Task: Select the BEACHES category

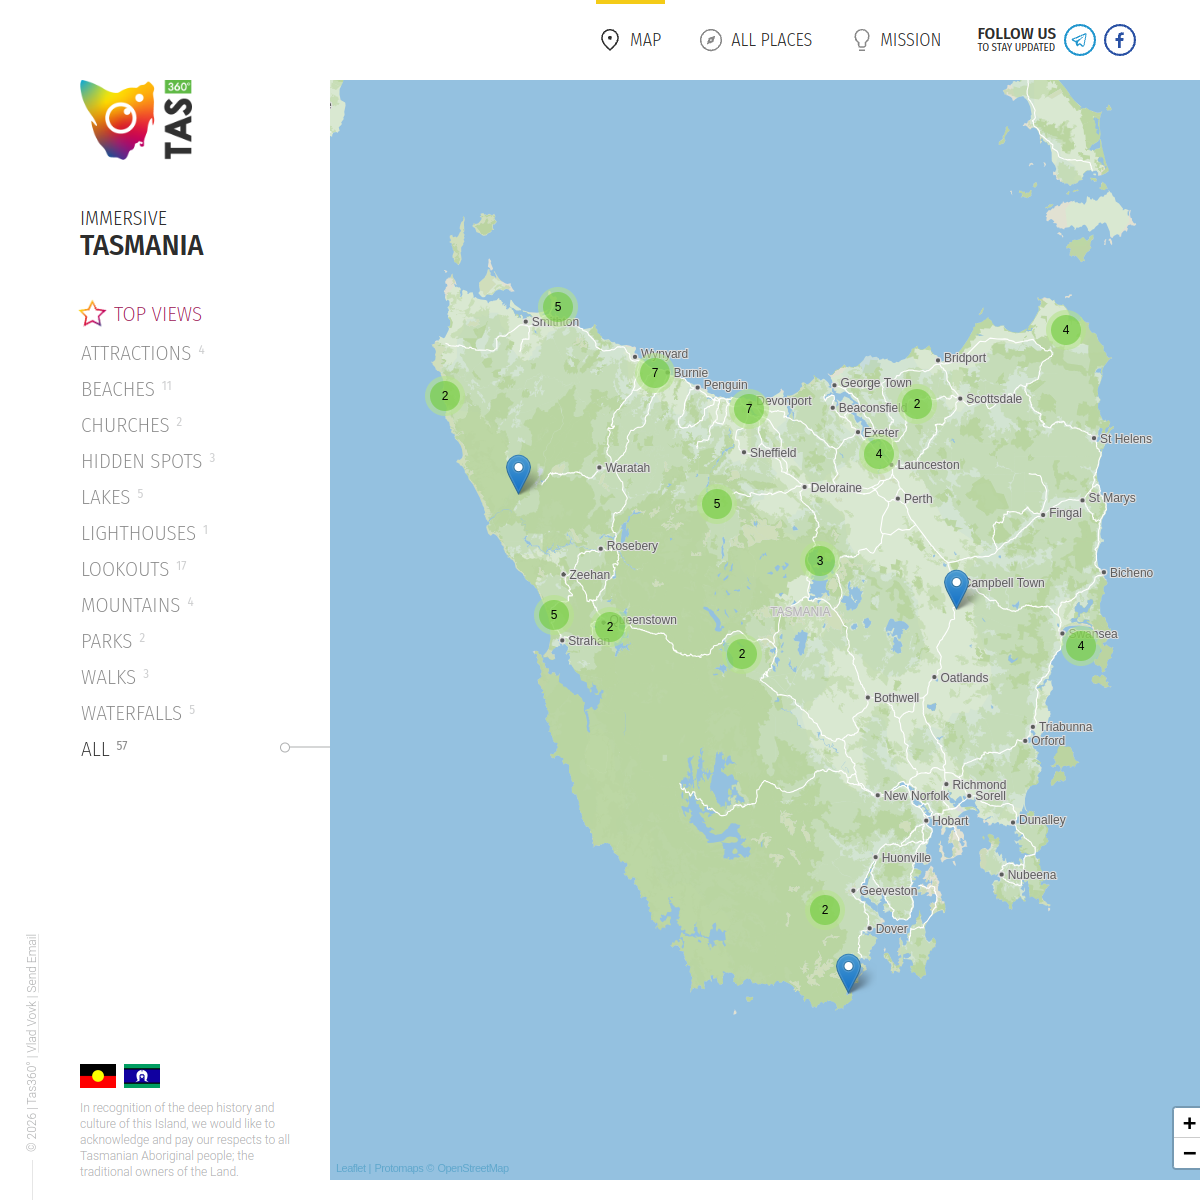Action: (118, 389)
